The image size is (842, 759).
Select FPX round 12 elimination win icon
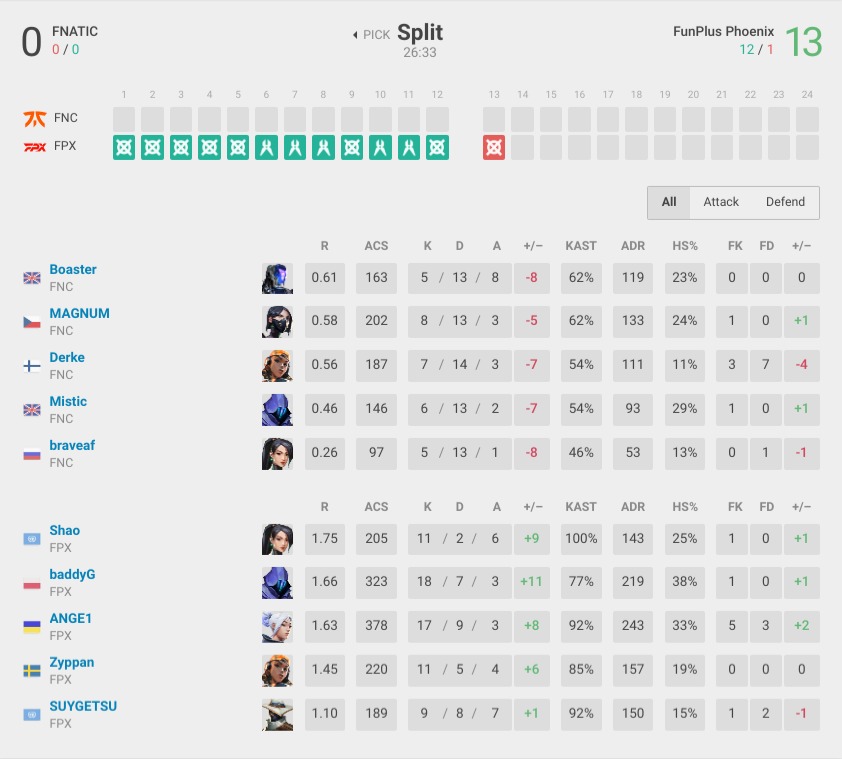click(437, 147)
